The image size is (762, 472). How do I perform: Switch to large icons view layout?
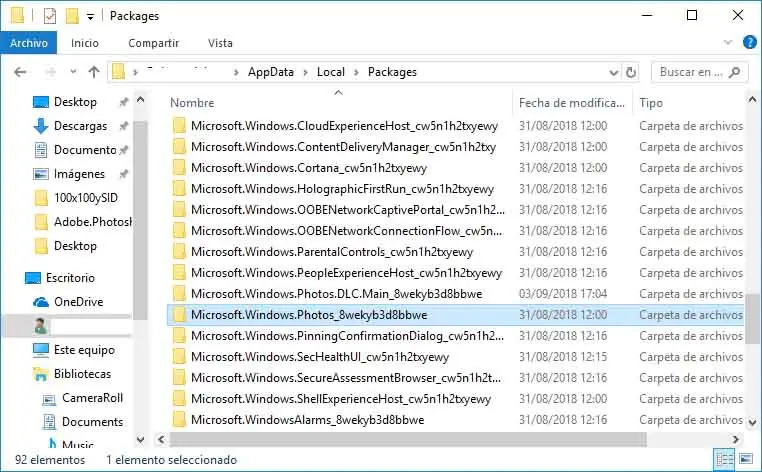coord(744,460)
